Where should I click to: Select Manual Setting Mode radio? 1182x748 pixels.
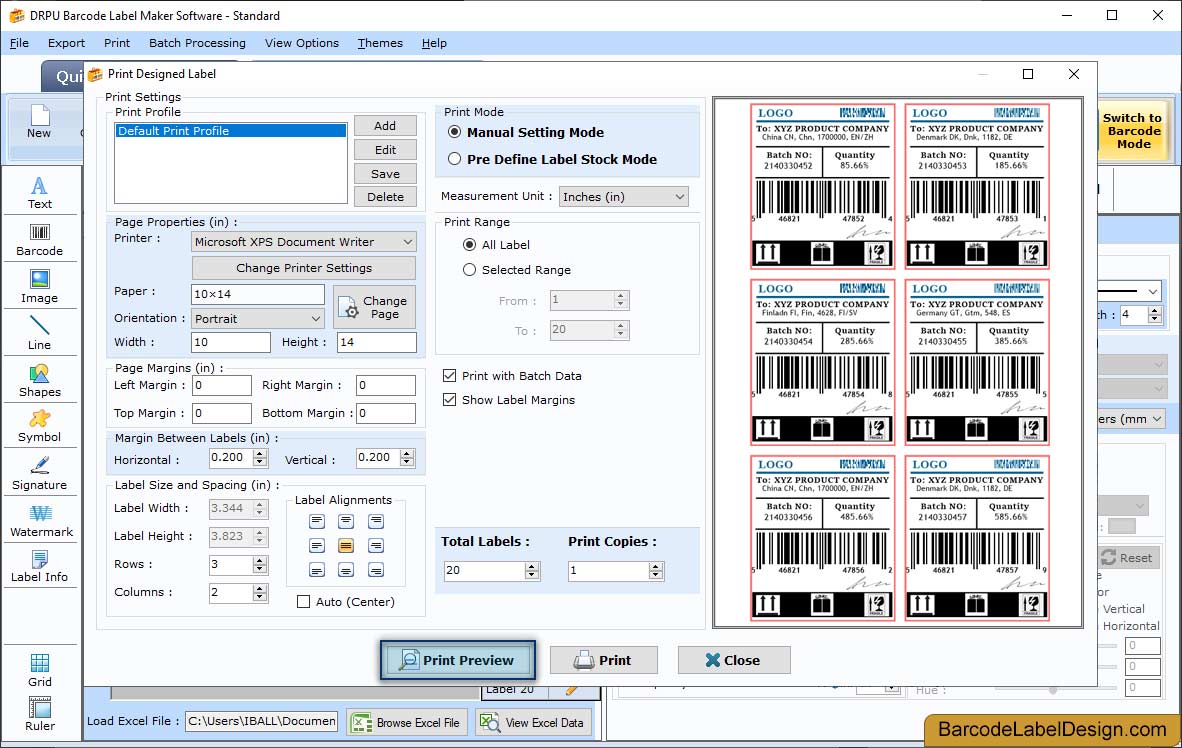pyautogui.click(x=455, y=132)
